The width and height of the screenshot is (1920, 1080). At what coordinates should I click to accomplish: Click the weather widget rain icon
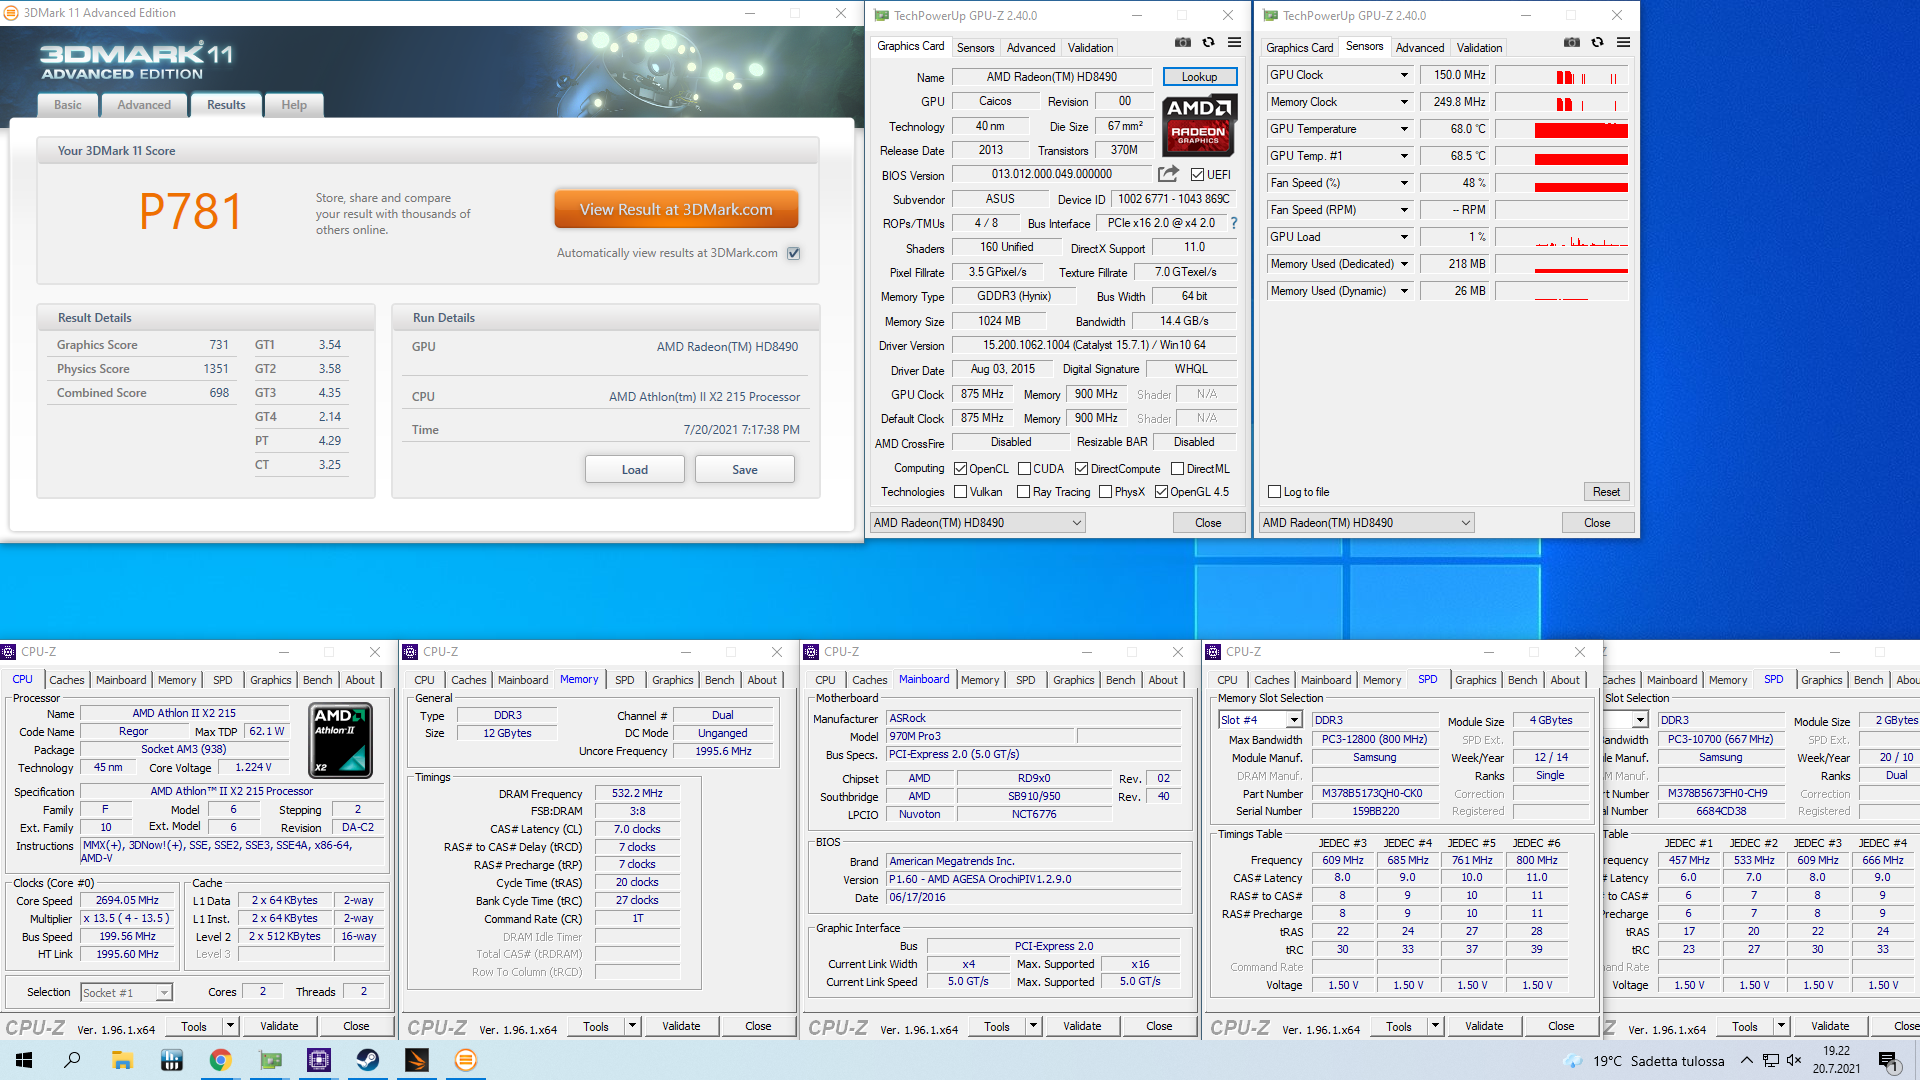[x=1573, y=1061]
